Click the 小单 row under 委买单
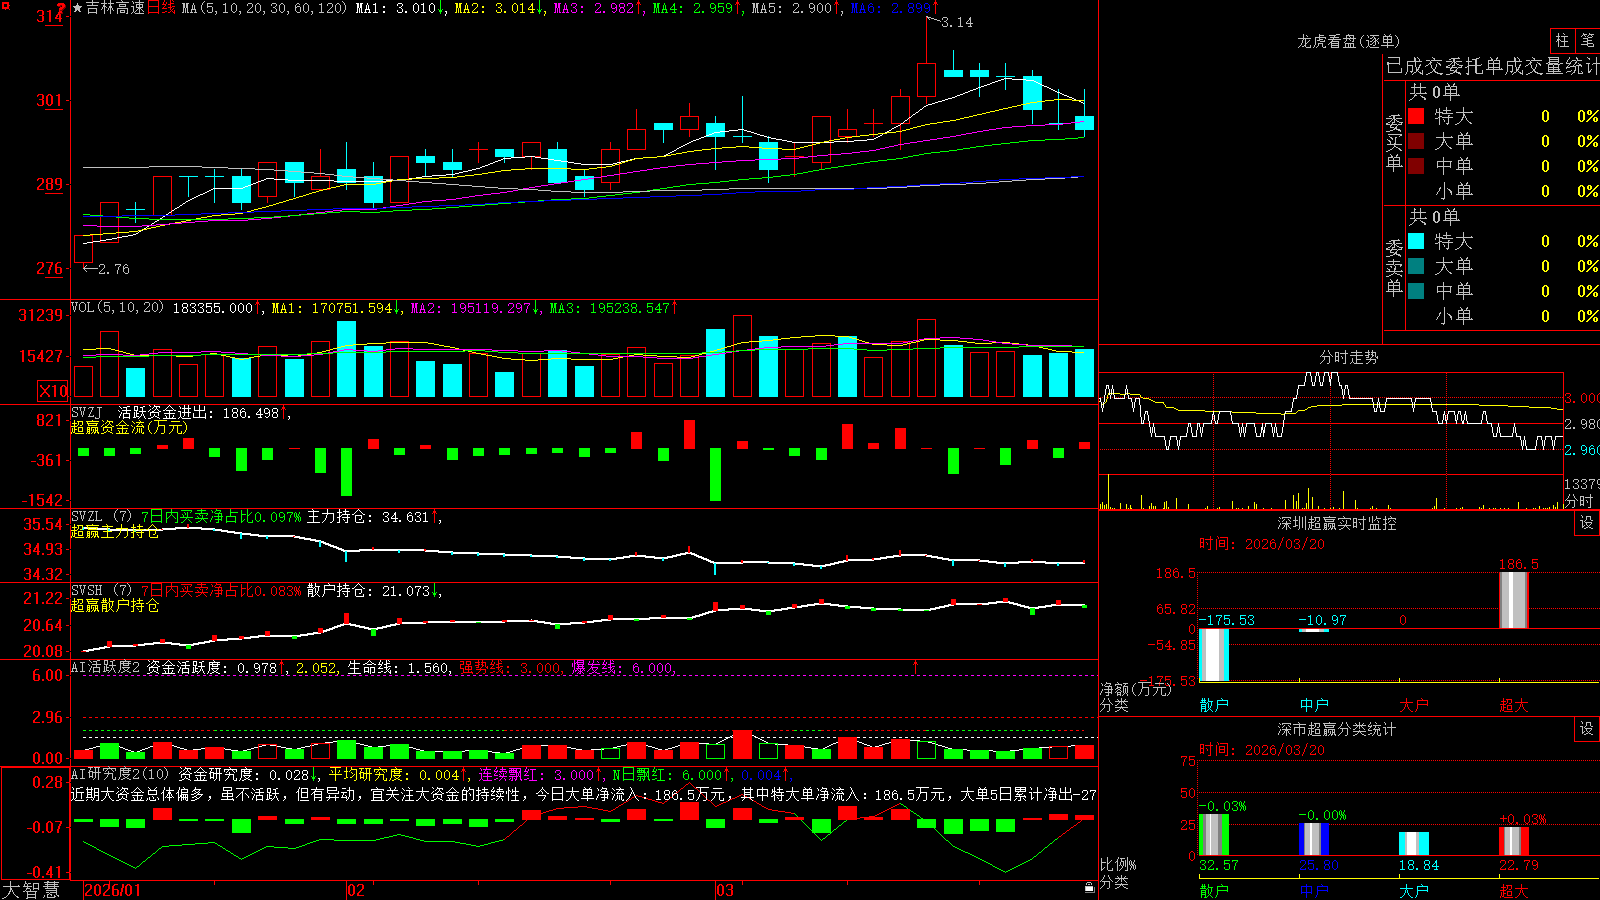 point(1502,191)
